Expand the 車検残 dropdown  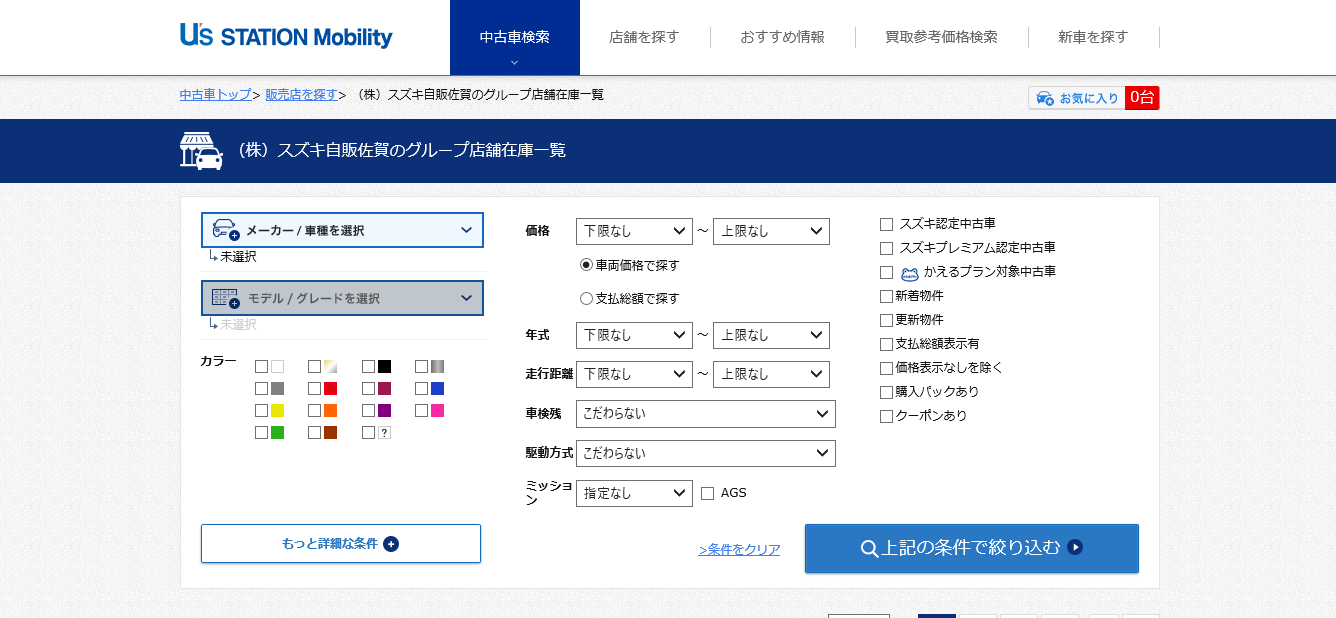706,414
